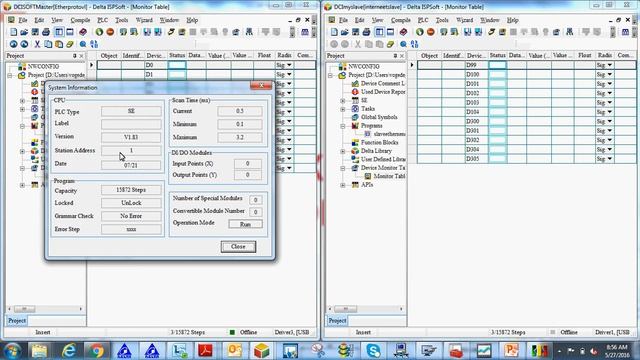The image size is (640, 360).
Task: Open File menu in left ISPSoft window
Action: 23,20
